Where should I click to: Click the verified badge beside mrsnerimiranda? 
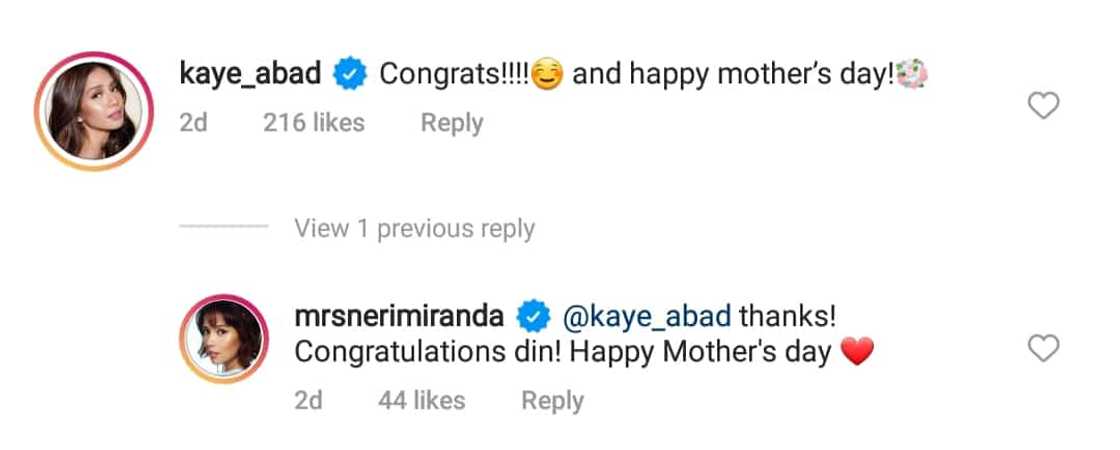tap(531, 318)
